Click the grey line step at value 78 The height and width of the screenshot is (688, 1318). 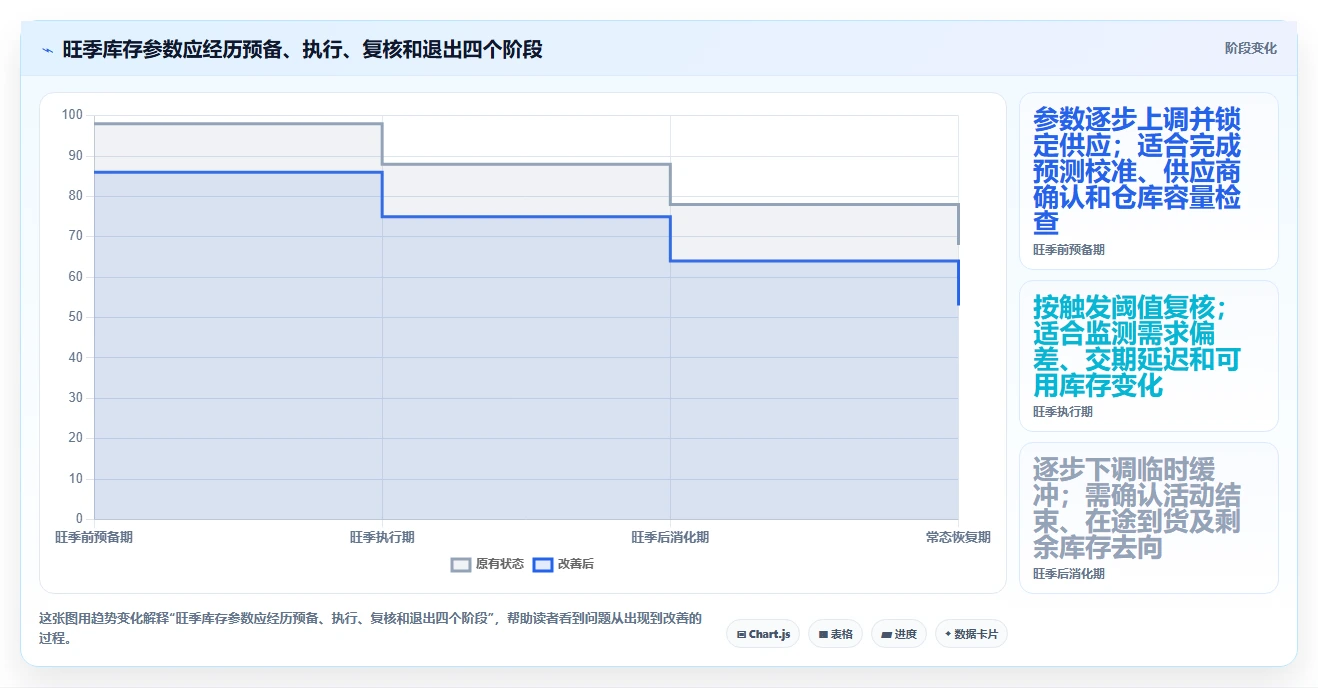814,204
